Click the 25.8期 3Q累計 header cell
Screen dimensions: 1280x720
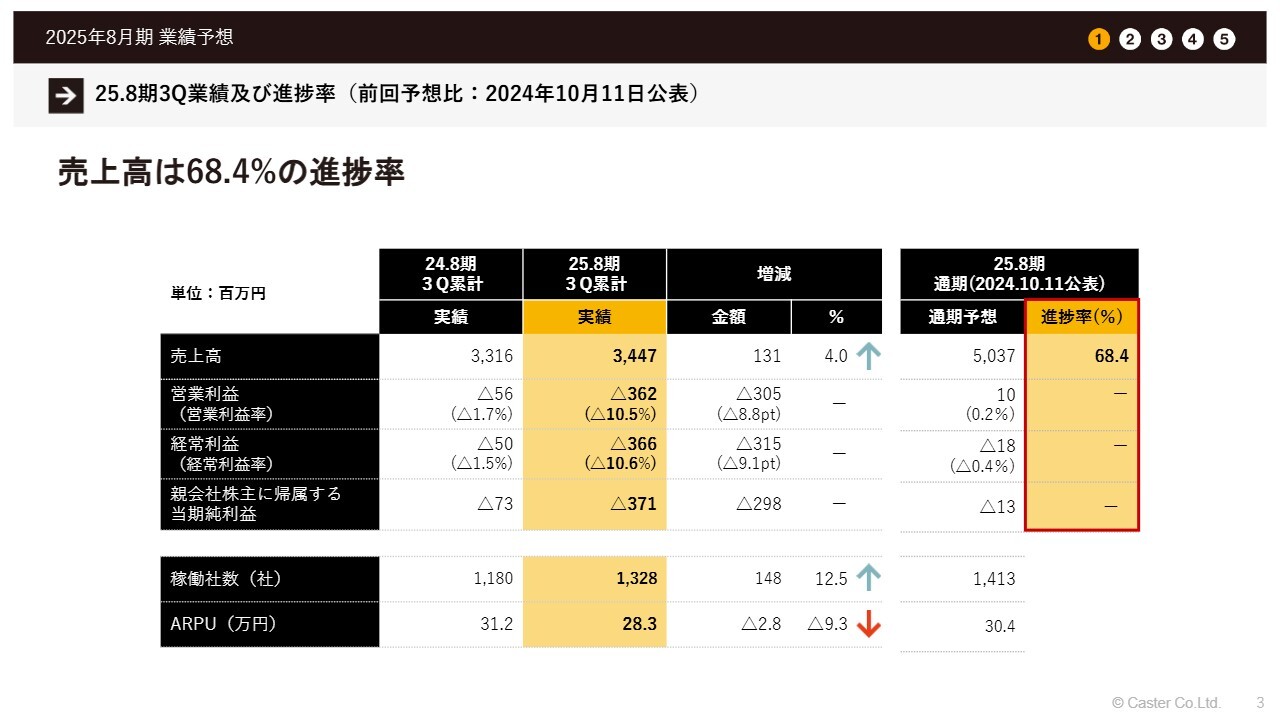[594, 274]
